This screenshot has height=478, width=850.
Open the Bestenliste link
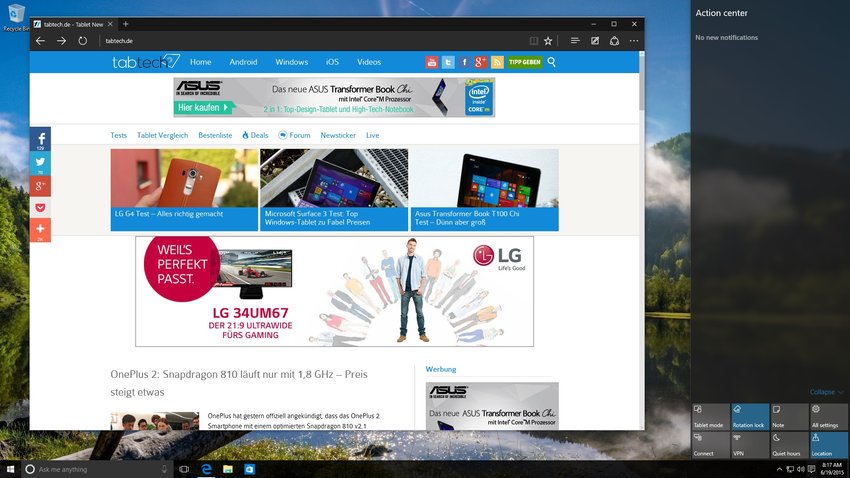tap(215, 135)
